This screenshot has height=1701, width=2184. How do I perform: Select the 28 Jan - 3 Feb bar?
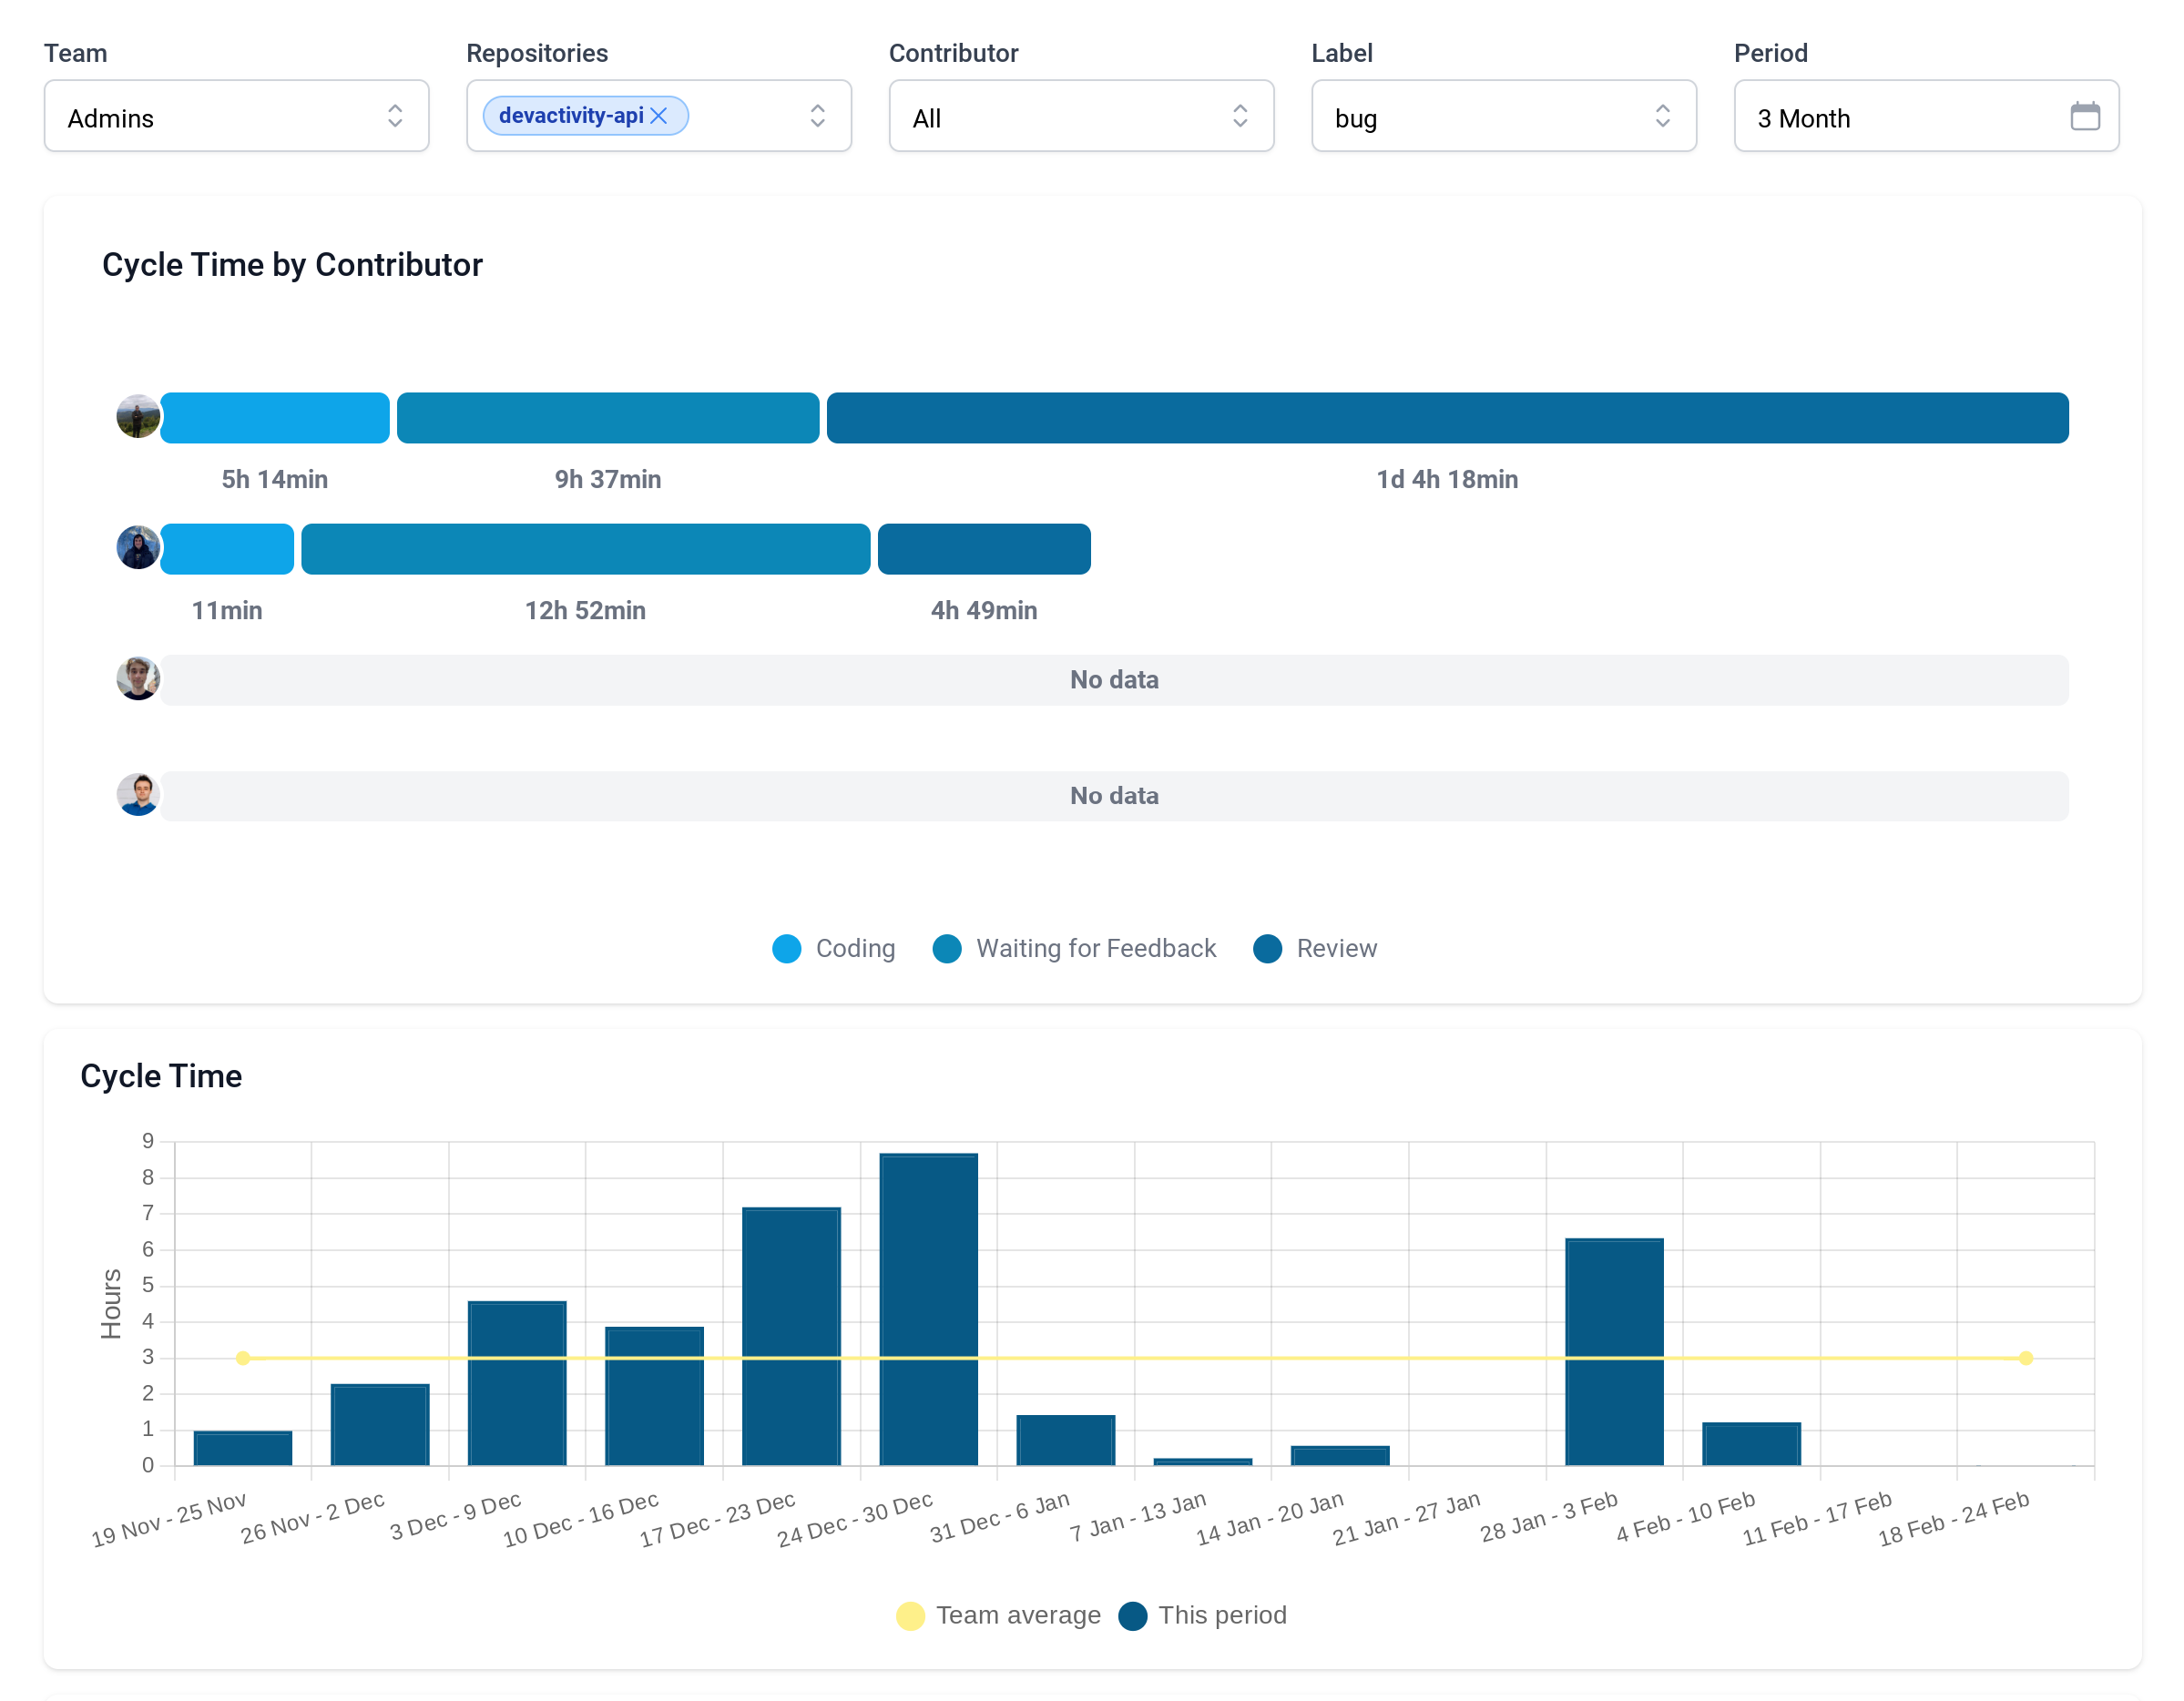point(1614,1350)
